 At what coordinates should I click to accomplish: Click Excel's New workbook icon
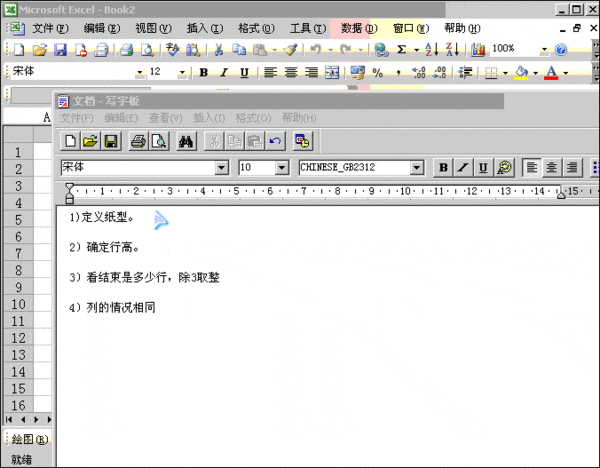(x=19, y=49)
